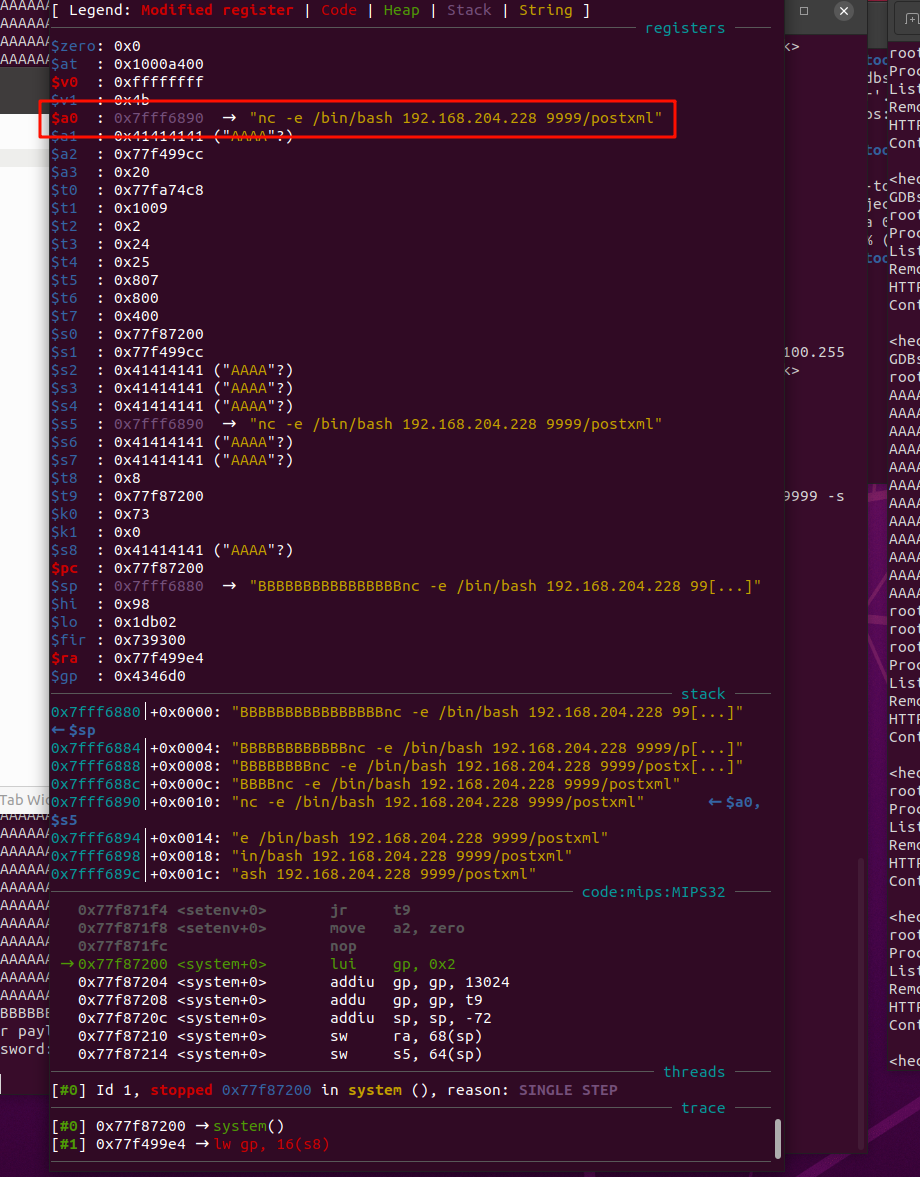Image resolution: width=920 pixels, height=1177 pixels.
Task: Open a new tab in the right-hand terminal
Action: click(911, 19)
